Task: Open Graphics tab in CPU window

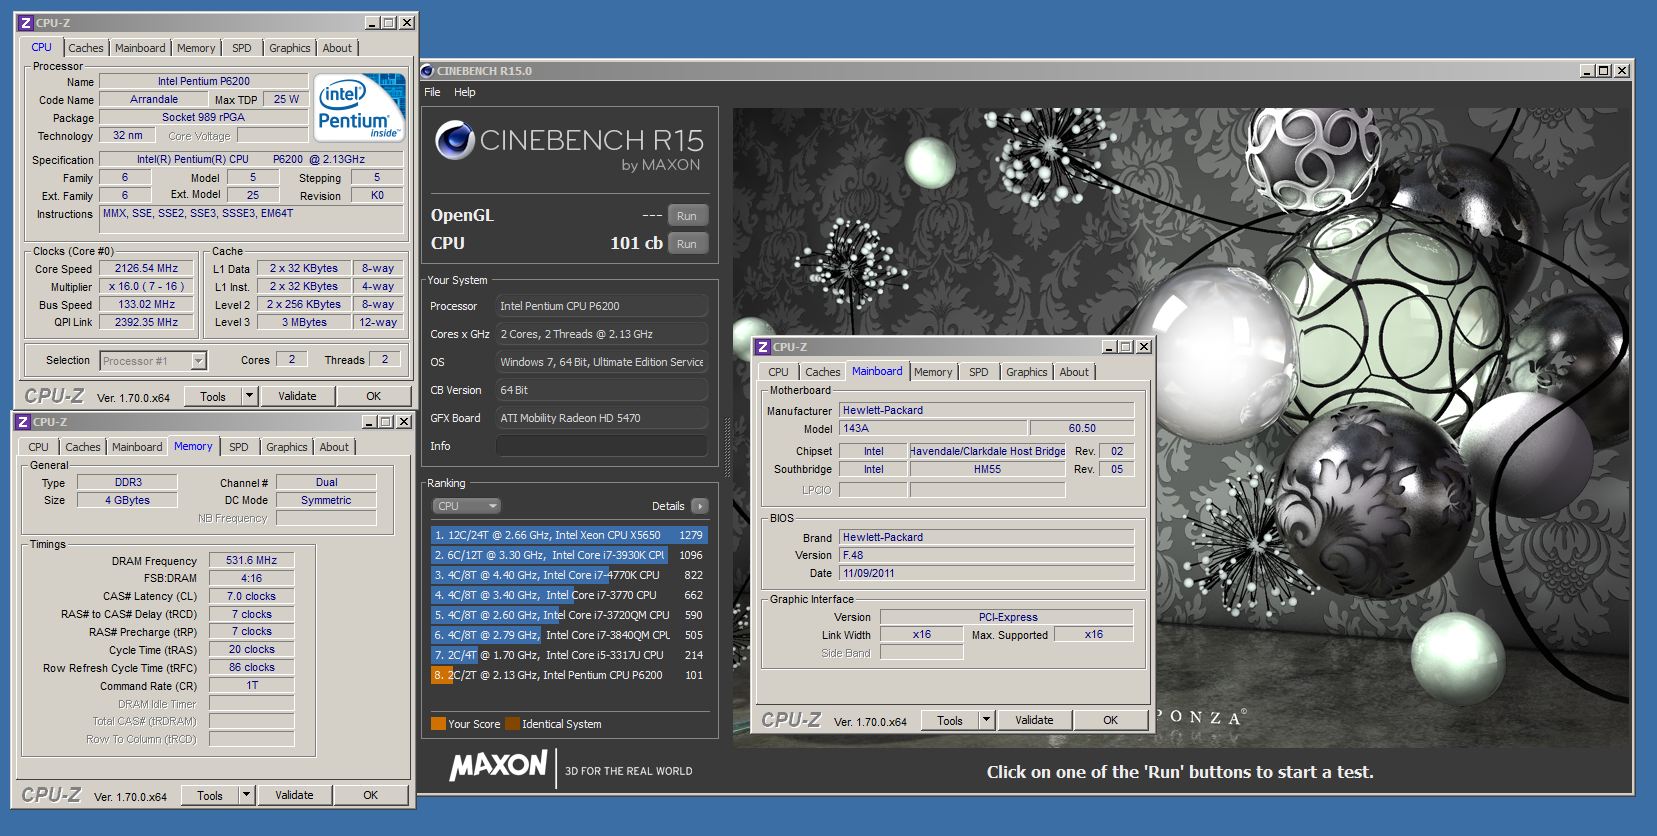Action: point(290,48)
